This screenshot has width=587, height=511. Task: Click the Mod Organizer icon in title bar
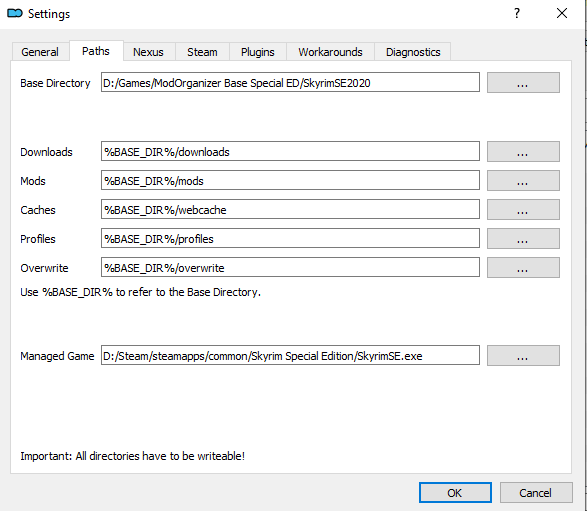pos(15,13)
